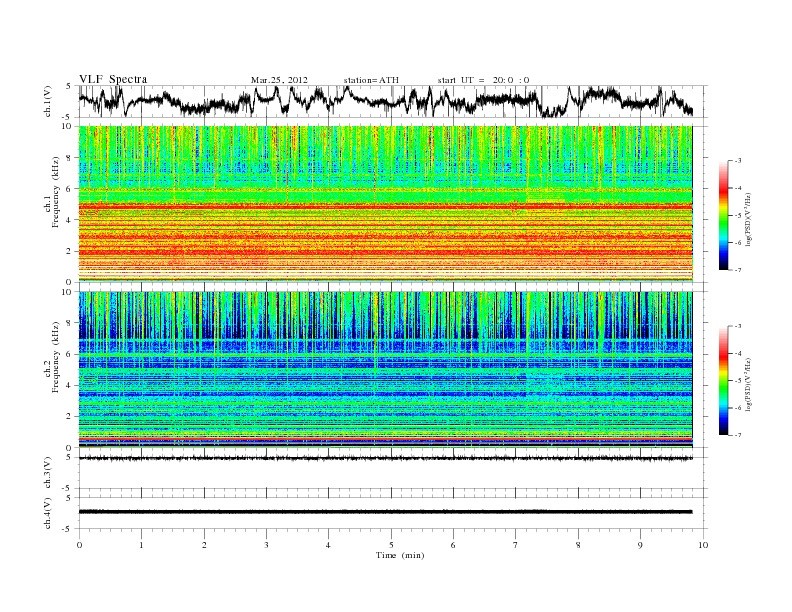Click inside the ch.1 voltage waveform trace
792x612 pixels.
(x=385, y=101)
